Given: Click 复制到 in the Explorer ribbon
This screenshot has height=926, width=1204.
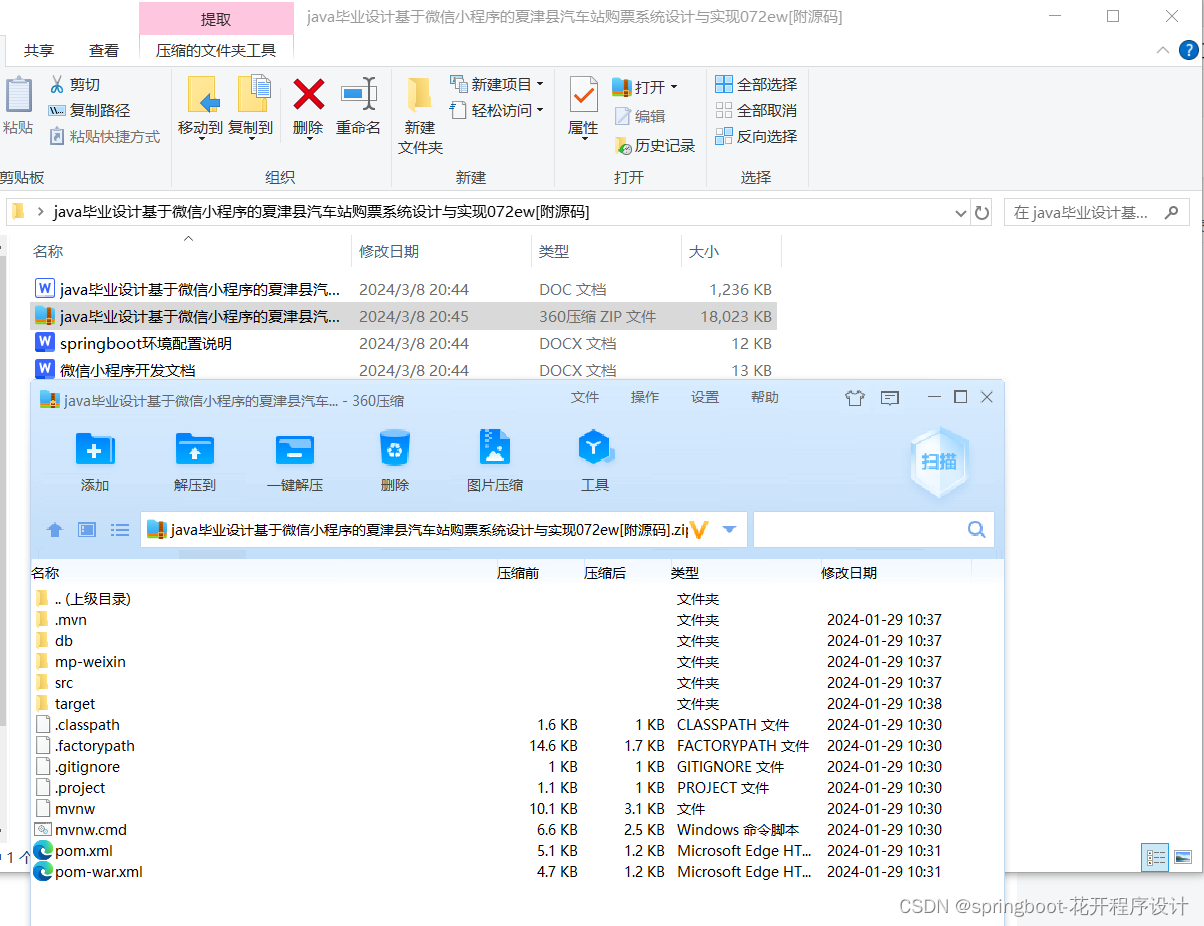Looking at the screenshot, I should pos(250,106).
